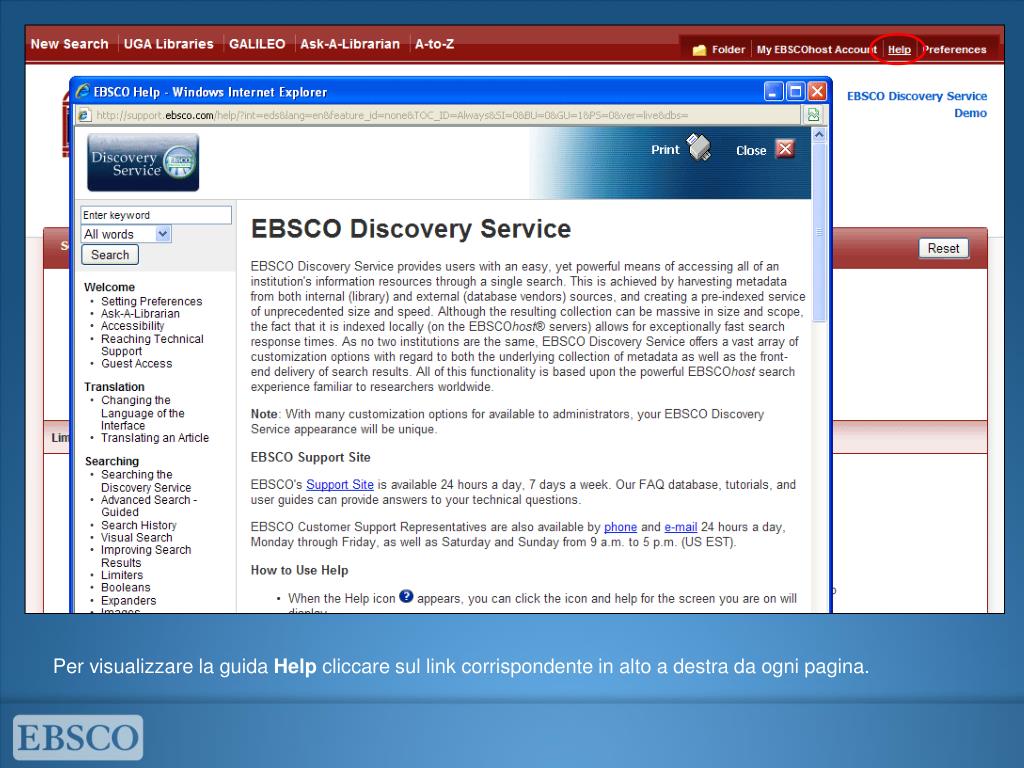The width and height of the screenshot is (1024, 768).
Task: Click the help window scrollbar up arrow
Action: click(819, 135)
